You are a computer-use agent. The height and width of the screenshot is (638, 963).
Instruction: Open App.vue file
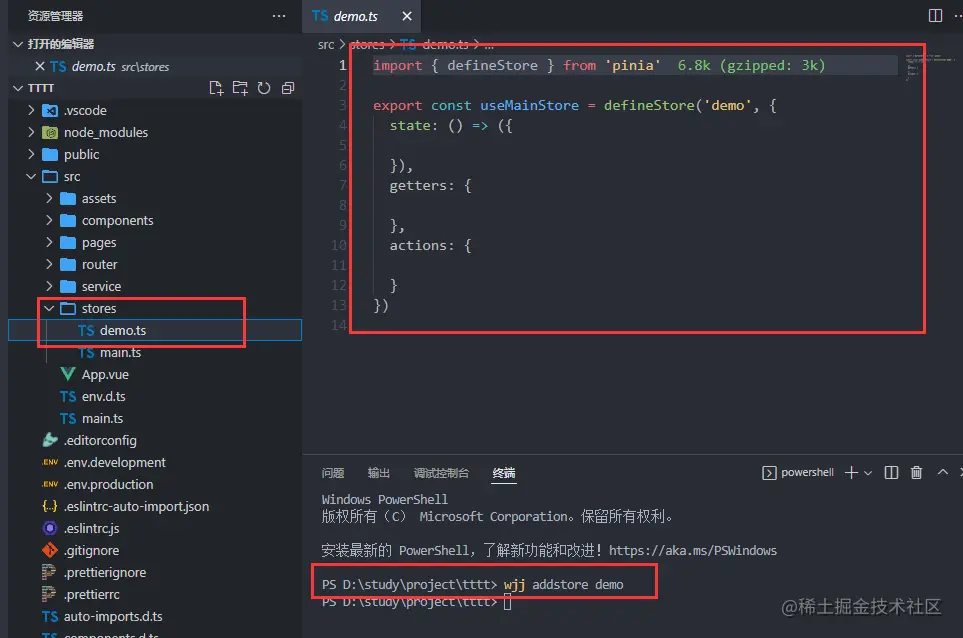[155, 375]
